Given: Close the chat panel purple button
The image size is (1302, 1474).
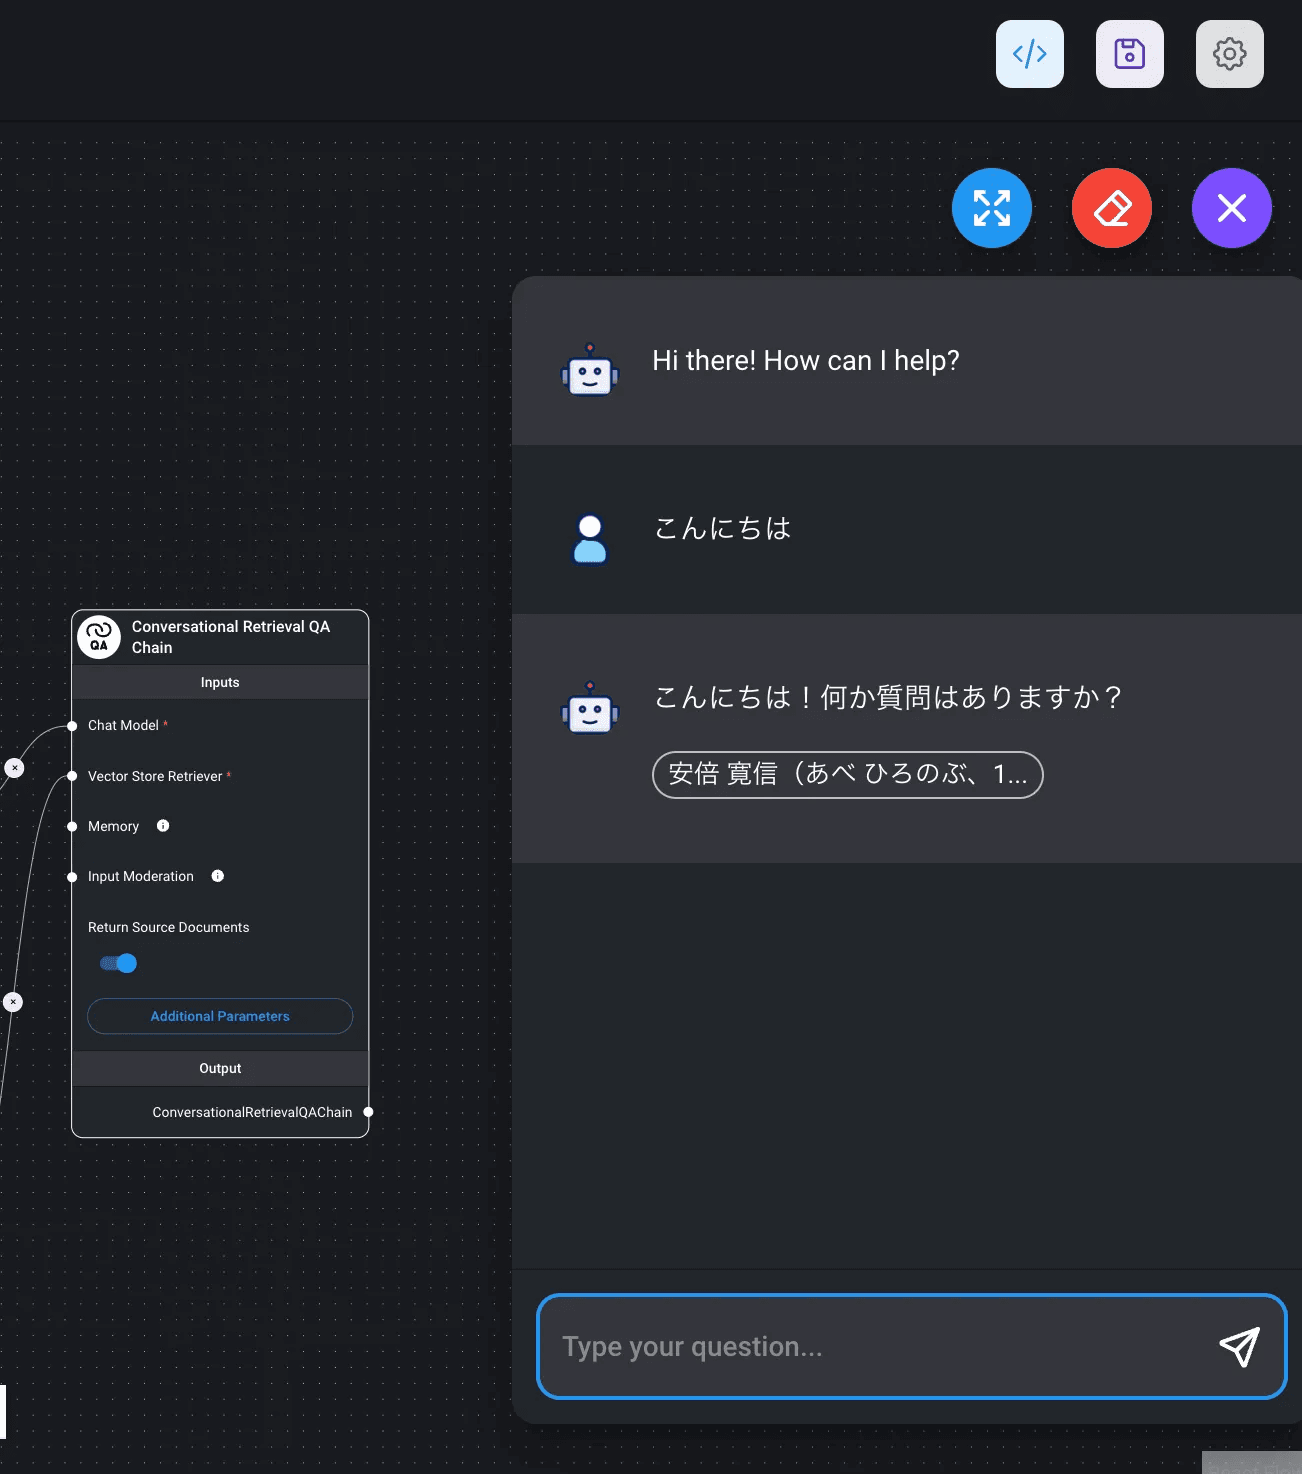Looking at the screenshot, I should pyautogui.click(x=1231, y=208).
